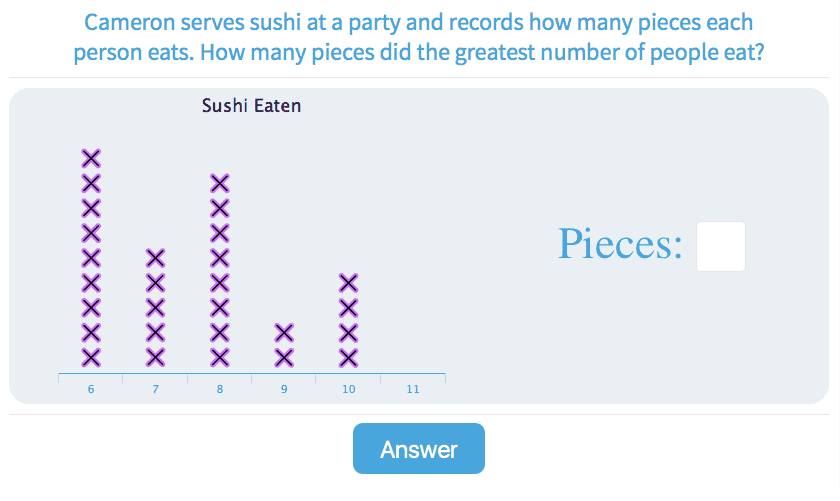
Task: Click the axis label 9
Action: [x=284, y=389]
